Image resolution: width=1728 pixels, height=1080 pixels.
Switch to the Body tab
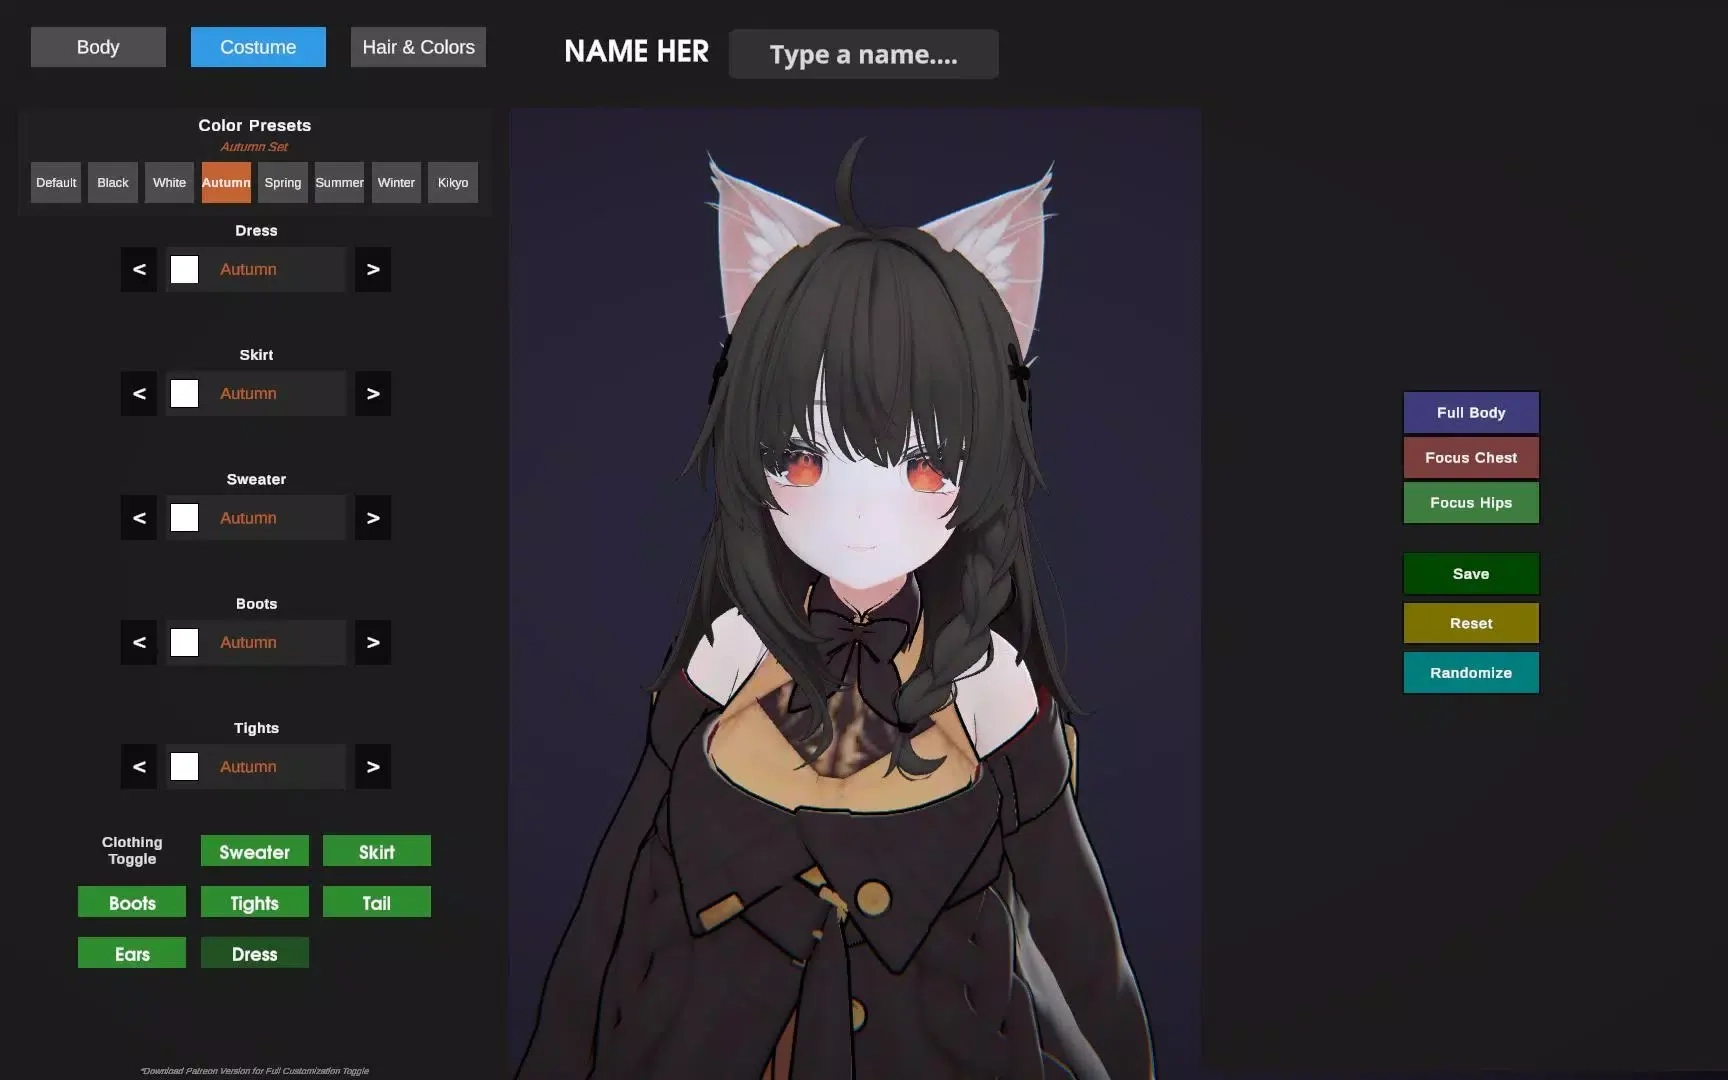(x=97, y=46)
